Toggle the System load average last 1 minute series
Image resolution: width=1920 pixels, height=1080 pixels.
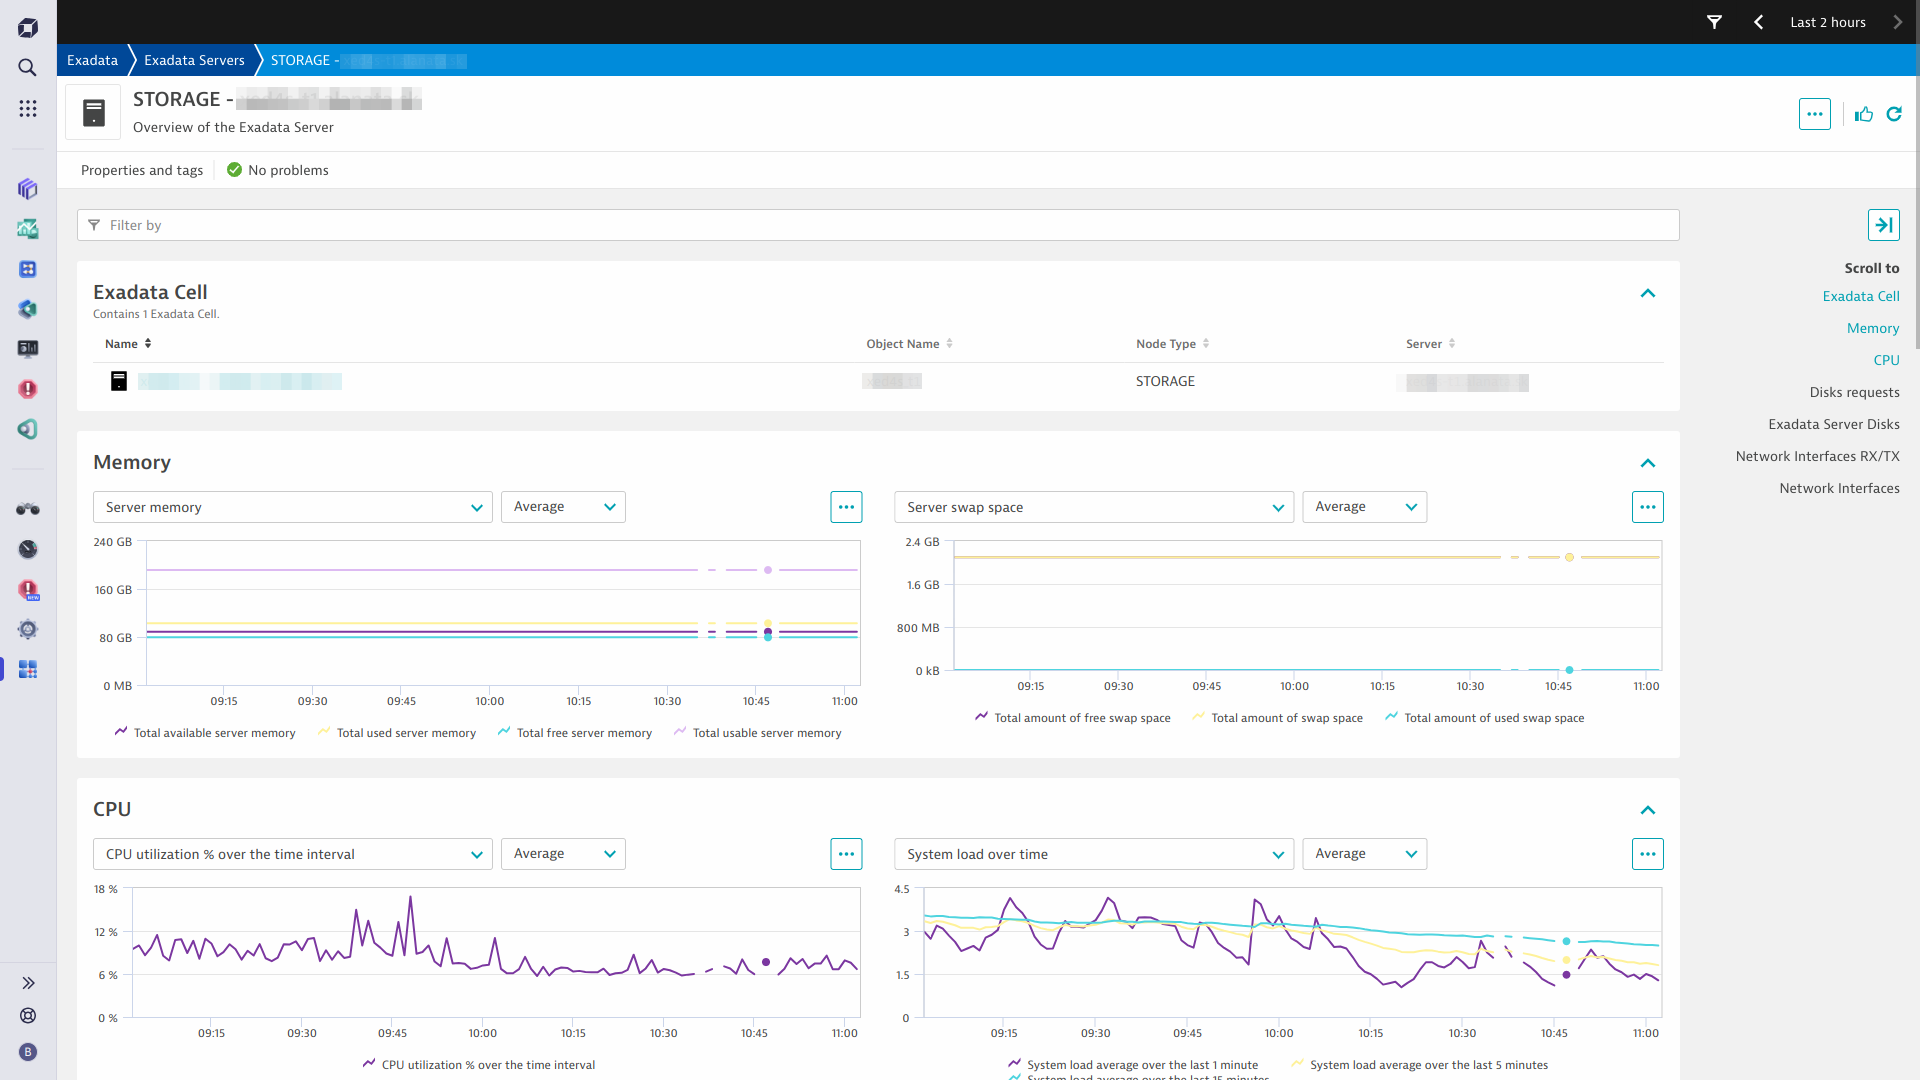1140,1064
